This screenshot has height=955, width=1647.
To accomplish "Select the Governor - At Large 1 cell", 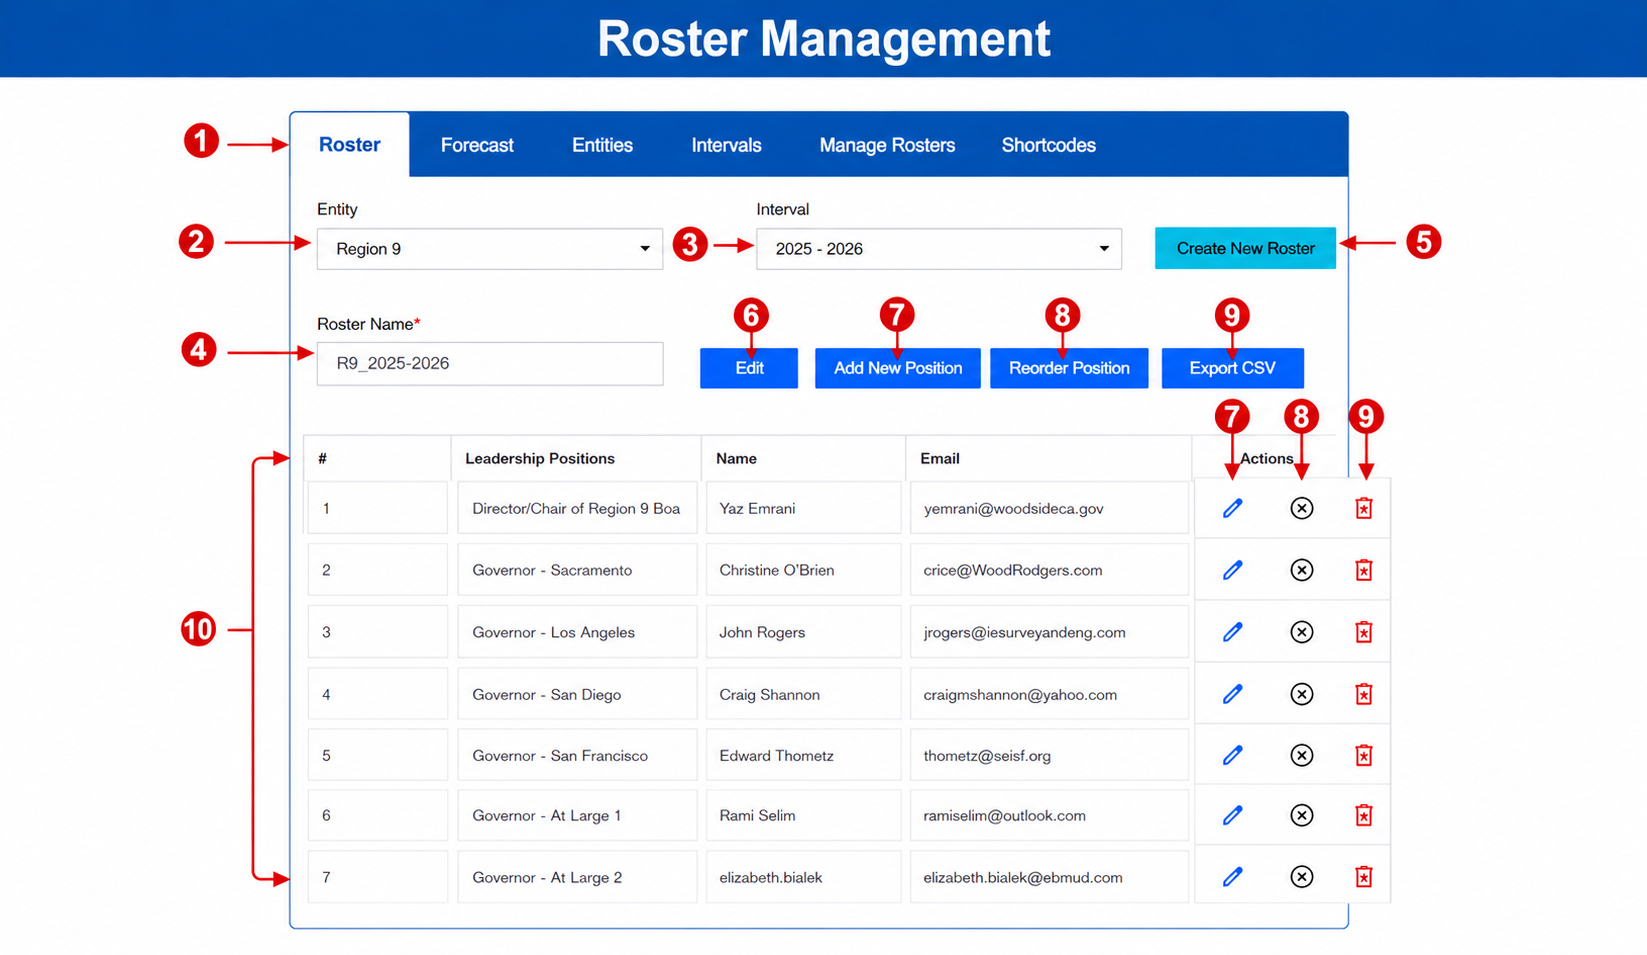I will [577, 815].
